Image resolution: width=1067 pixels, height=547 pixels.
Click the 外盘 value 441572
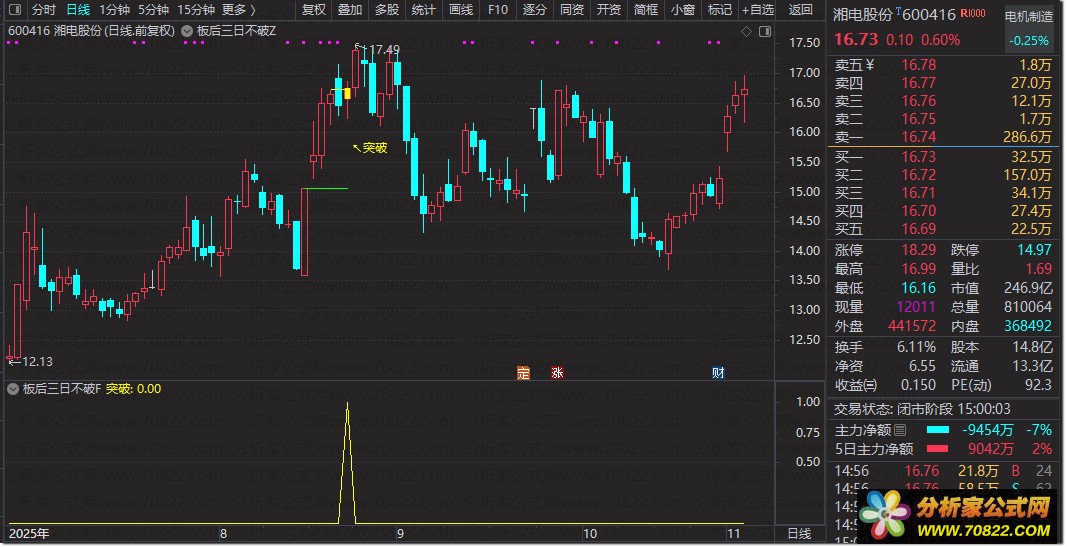(x=912, y=326)
